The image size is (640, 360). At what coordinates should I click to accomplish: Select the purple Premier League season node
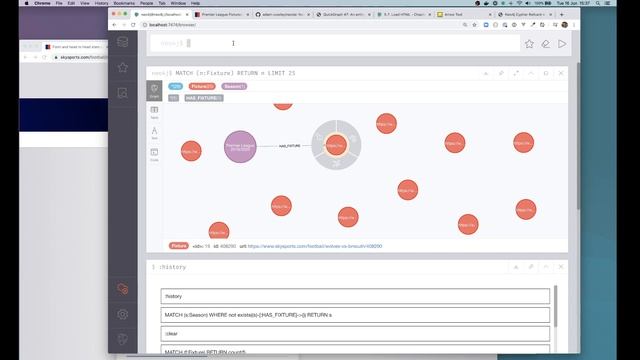tap(240, 147)
